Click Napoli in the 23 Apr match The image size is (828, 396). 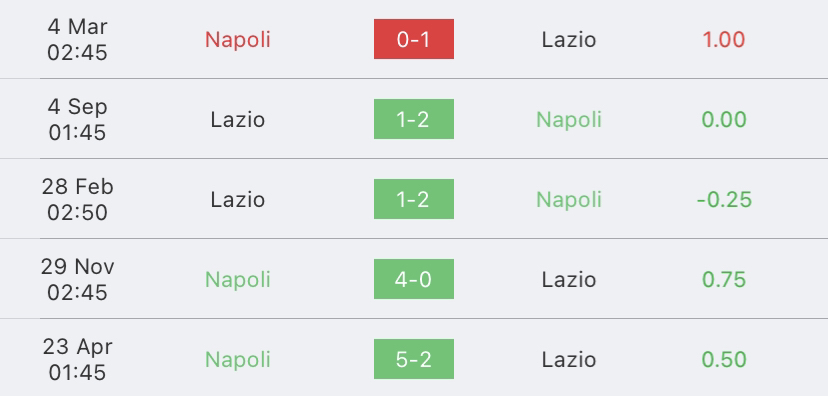click(238, 360)
